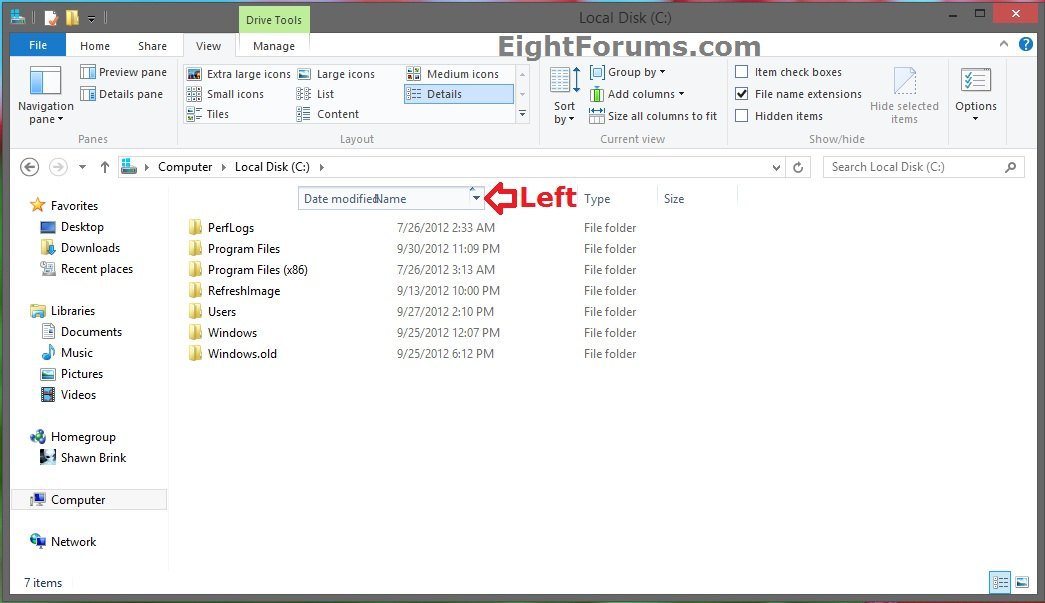
Task: Select the View tab
Action: point(208,46)
